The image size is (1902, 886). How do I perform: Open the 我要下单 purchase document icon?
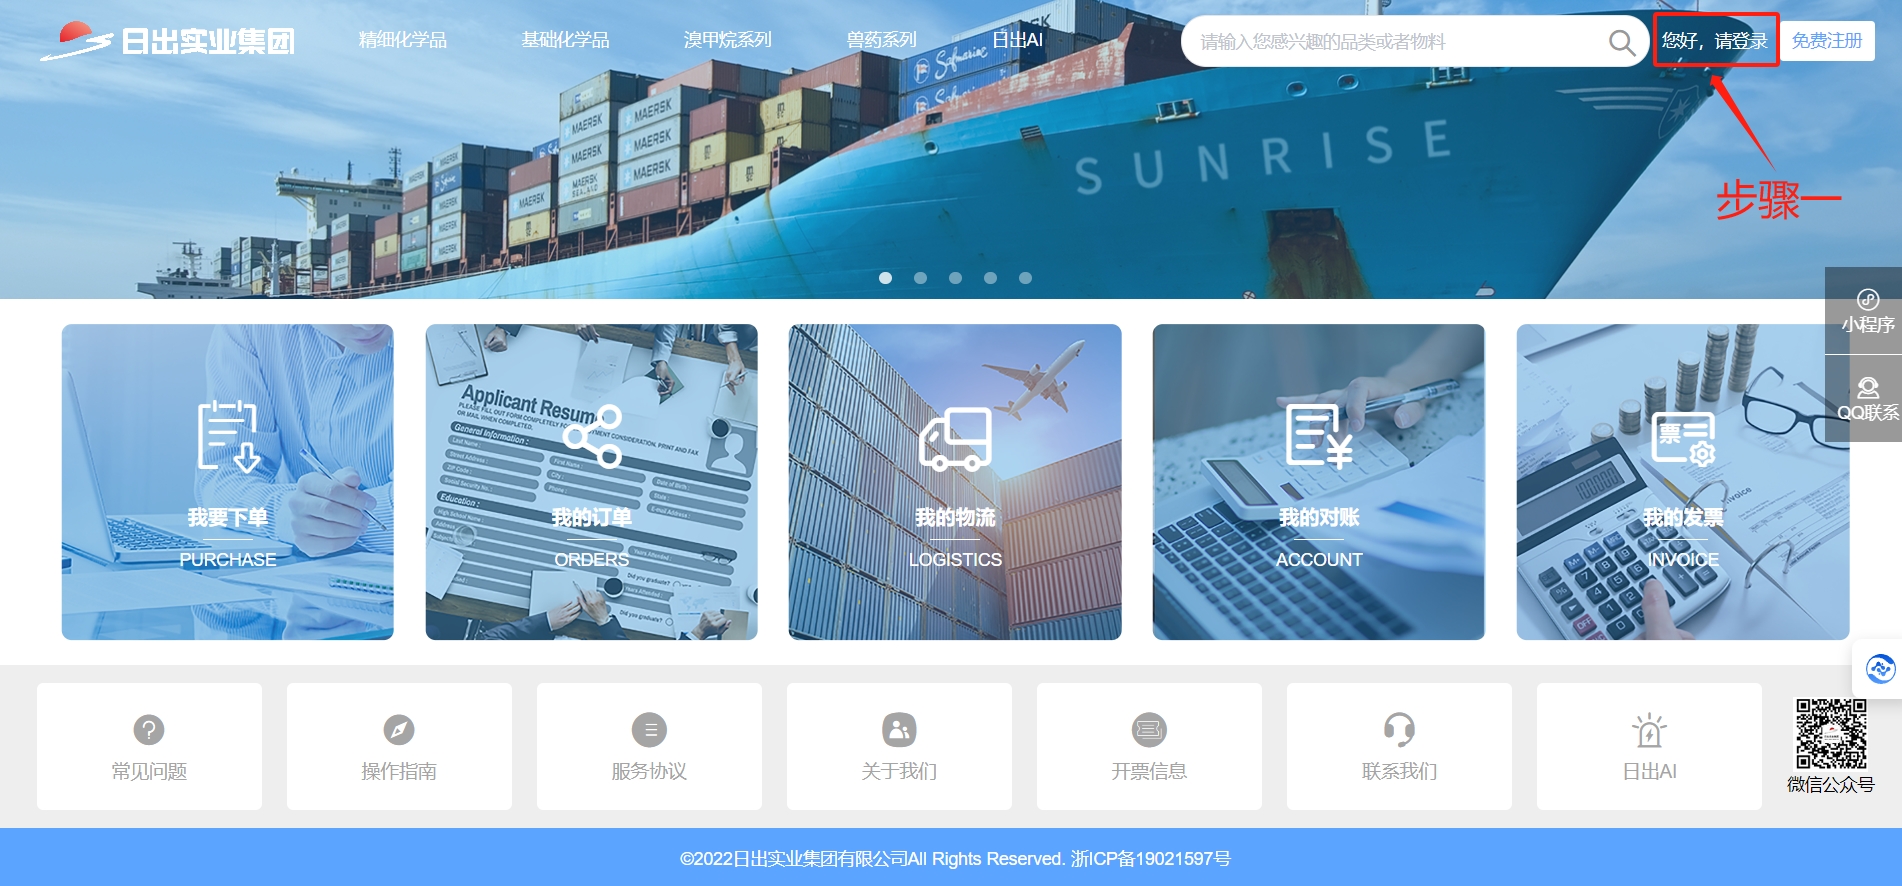tap(228, 436)
